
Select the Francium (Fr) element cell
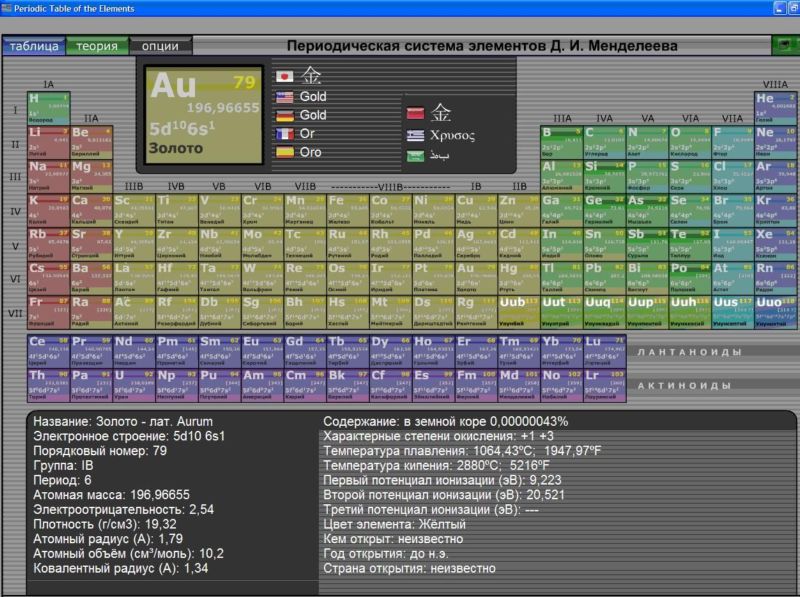click(49, 313)
